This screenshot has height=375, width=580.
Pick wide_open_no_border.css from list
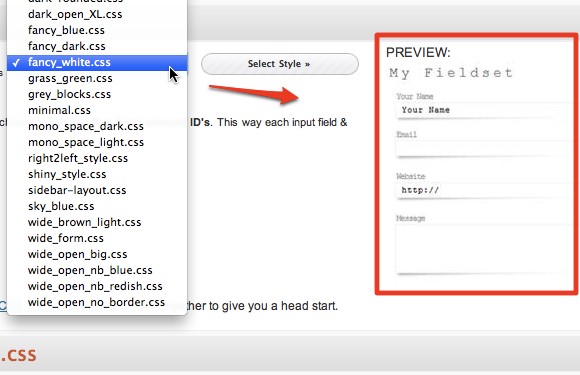97,302
